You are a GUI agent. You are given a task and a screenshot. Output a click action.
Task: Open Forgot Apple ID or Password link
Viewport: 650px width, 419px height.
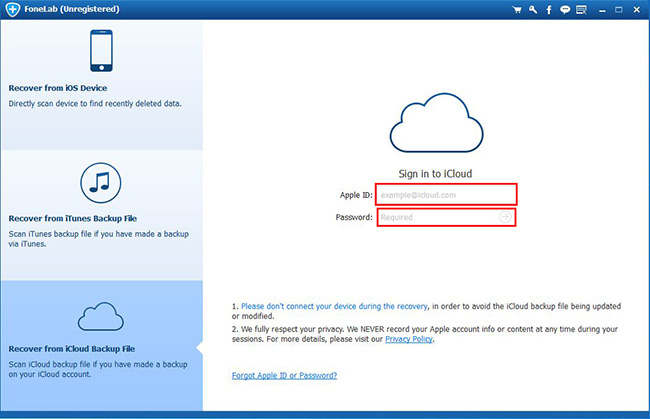284,375
